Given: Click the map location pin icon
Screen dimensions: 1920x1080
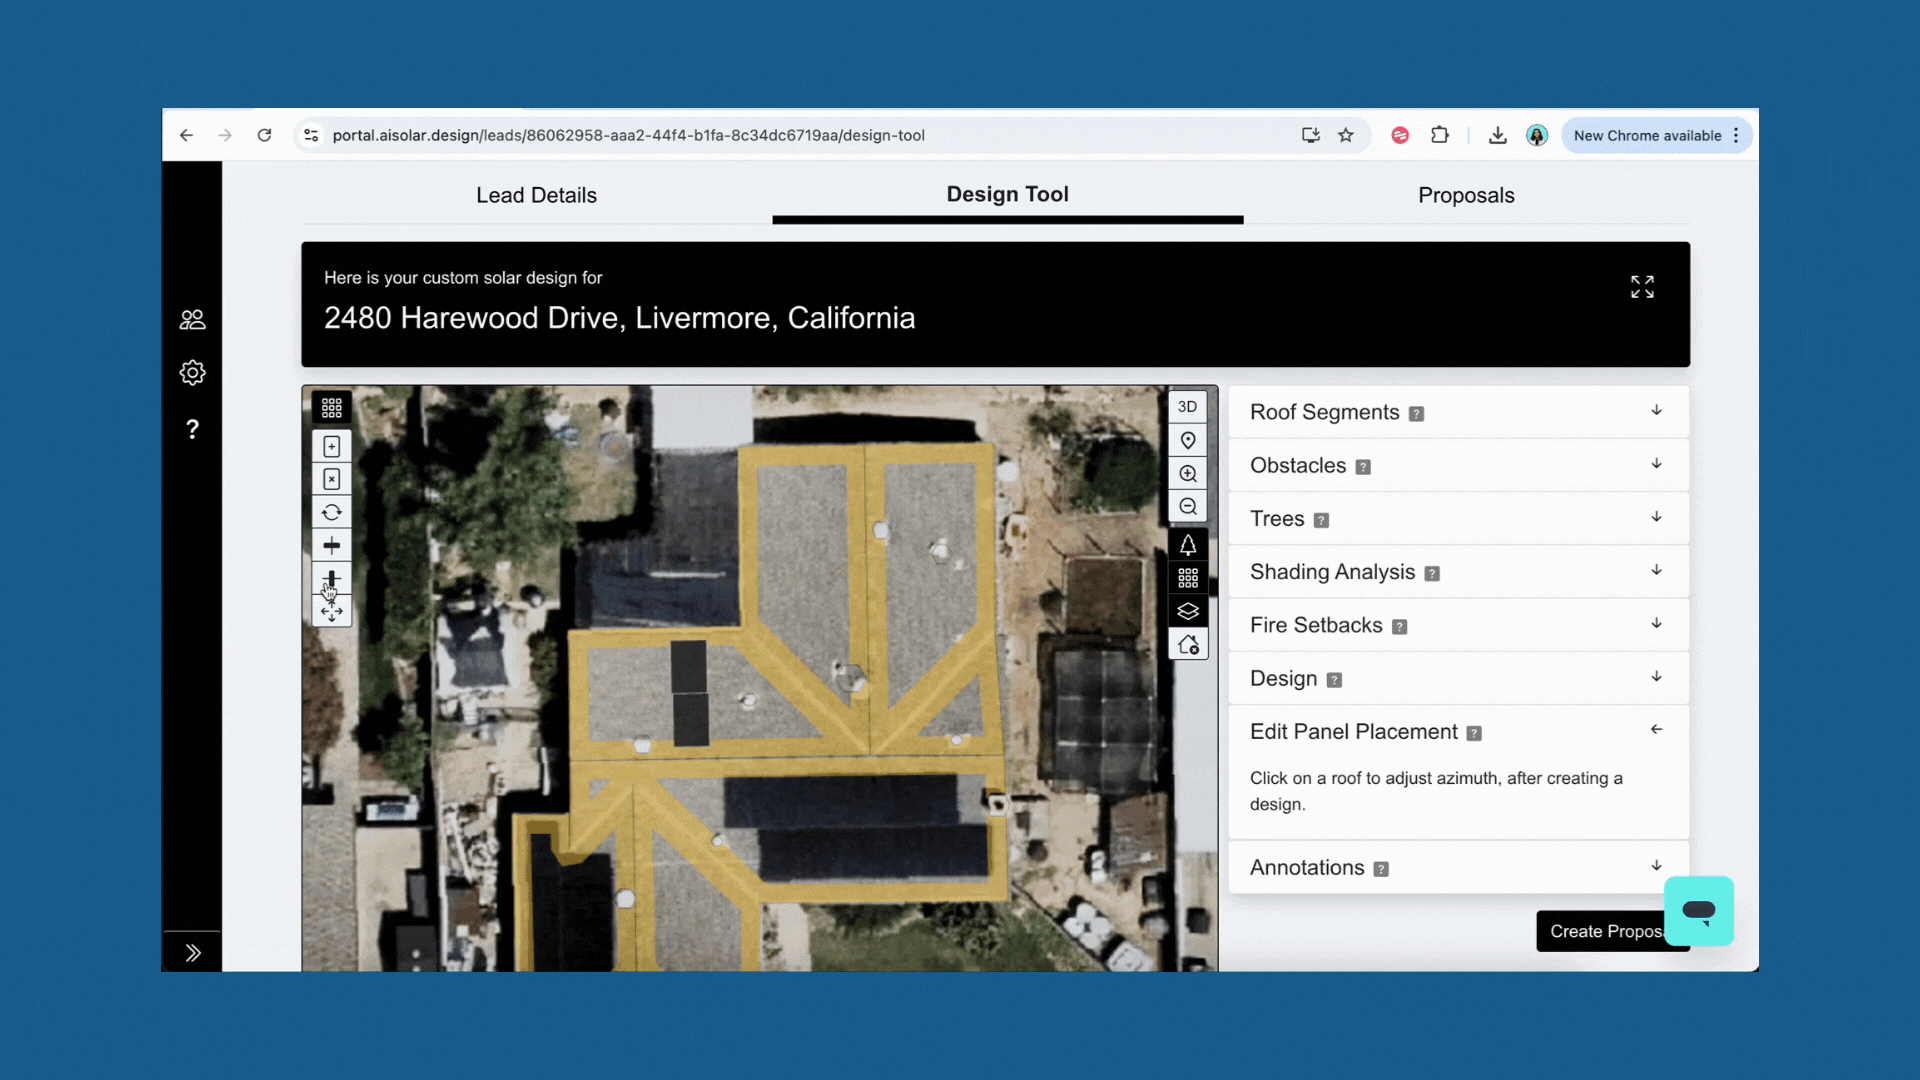Looking at the screenshot, I should [x=1188, y=440].
